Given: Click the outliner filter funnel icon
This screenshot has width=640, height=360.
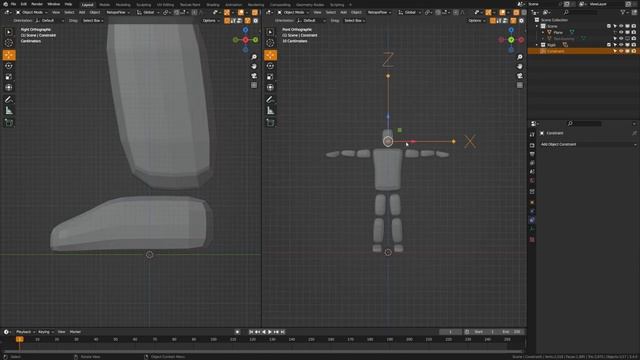Looking at the screenshot, I should pos(623,13).
